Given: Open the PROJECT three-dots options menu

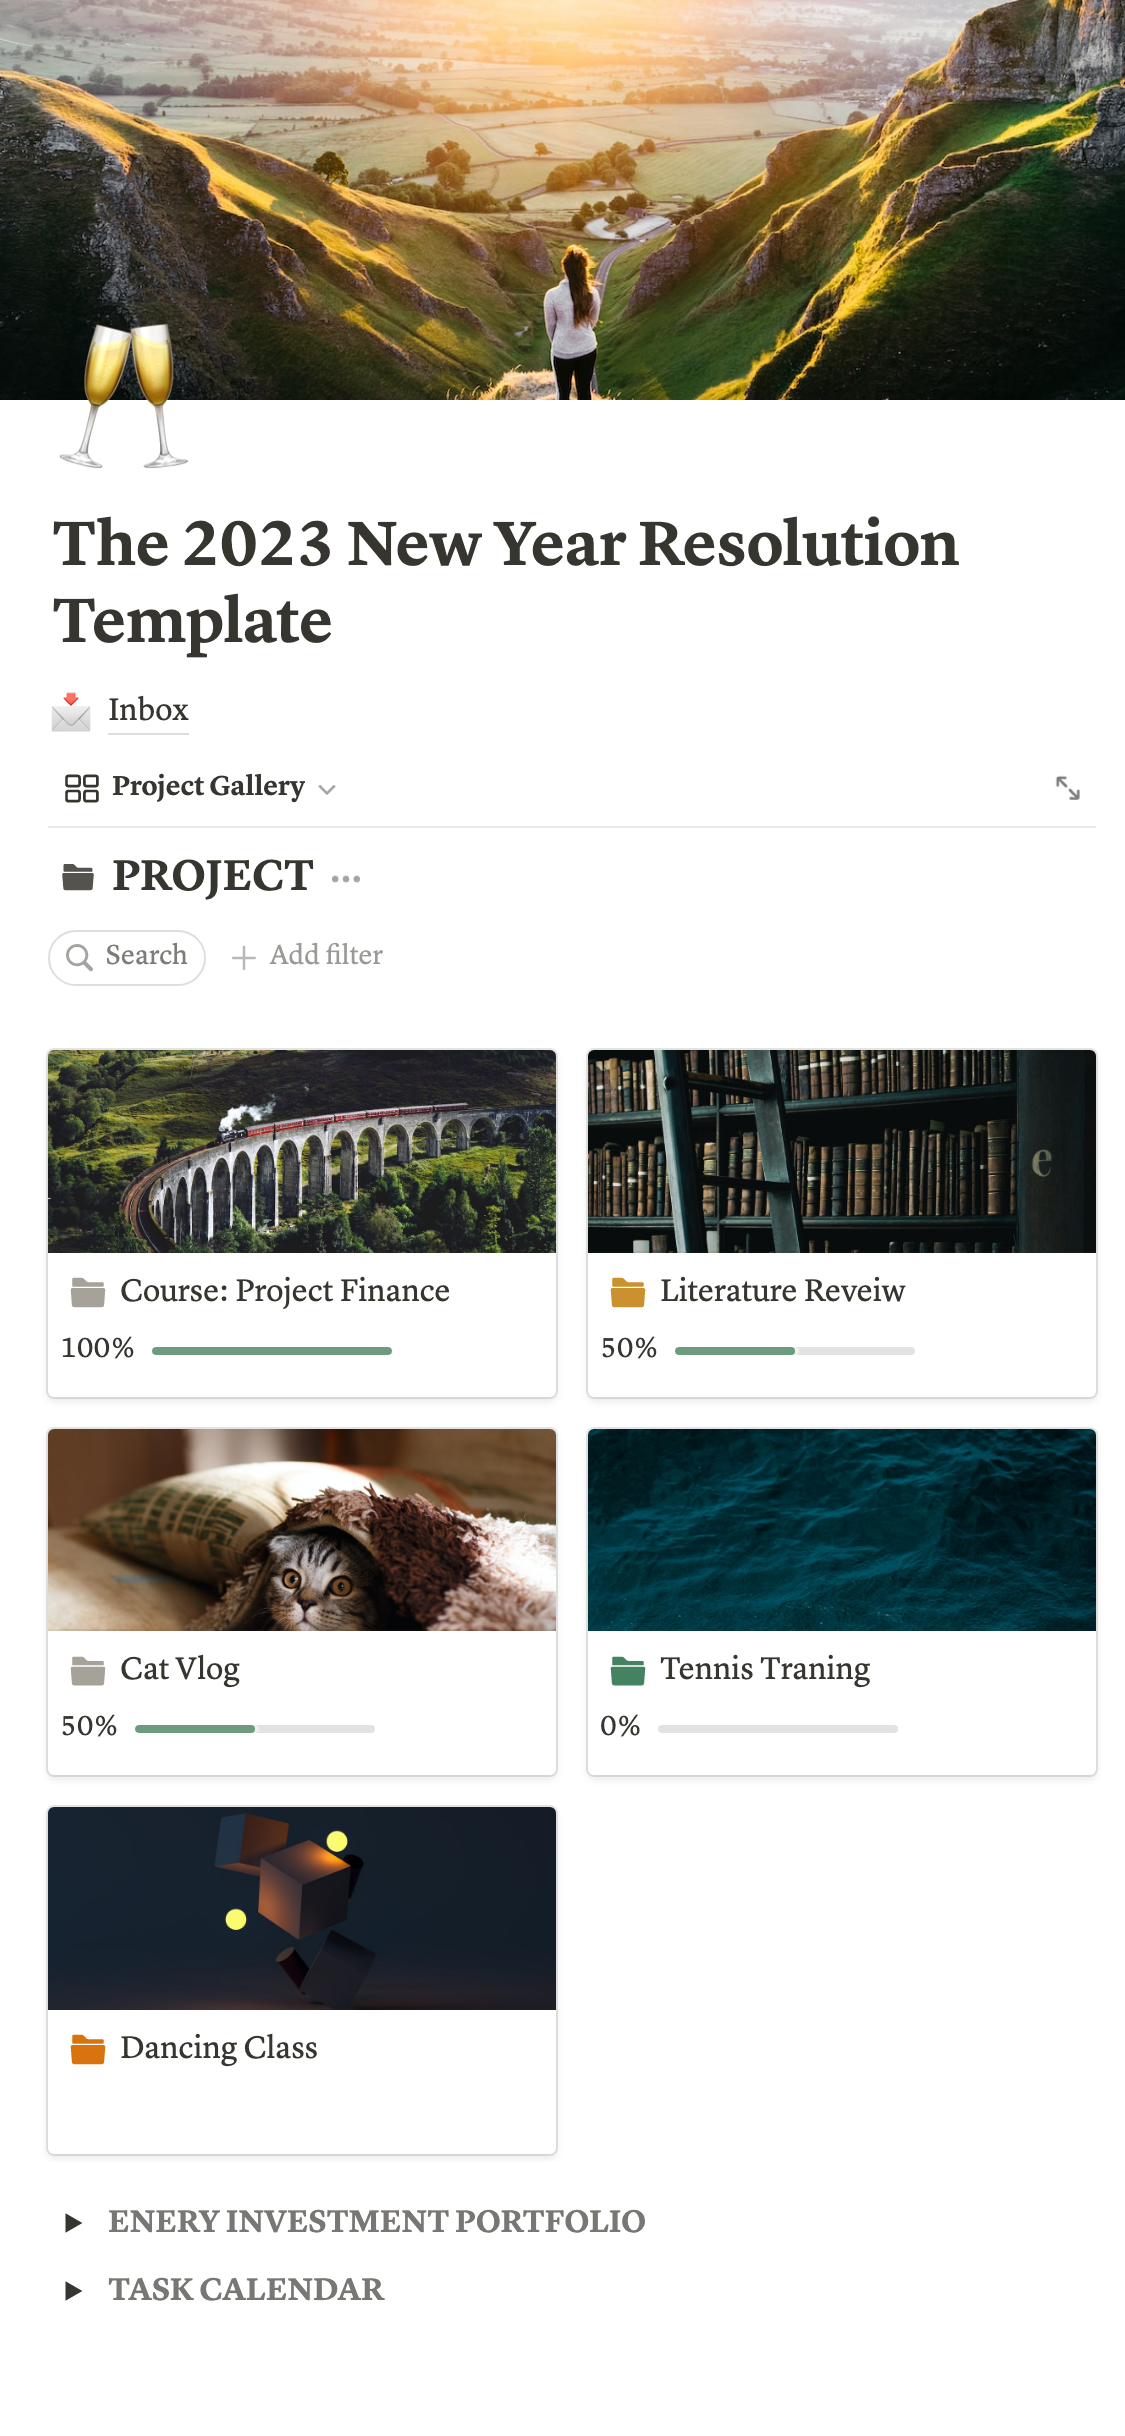Looking at the screenshot, I should click(x=346, y=879).
